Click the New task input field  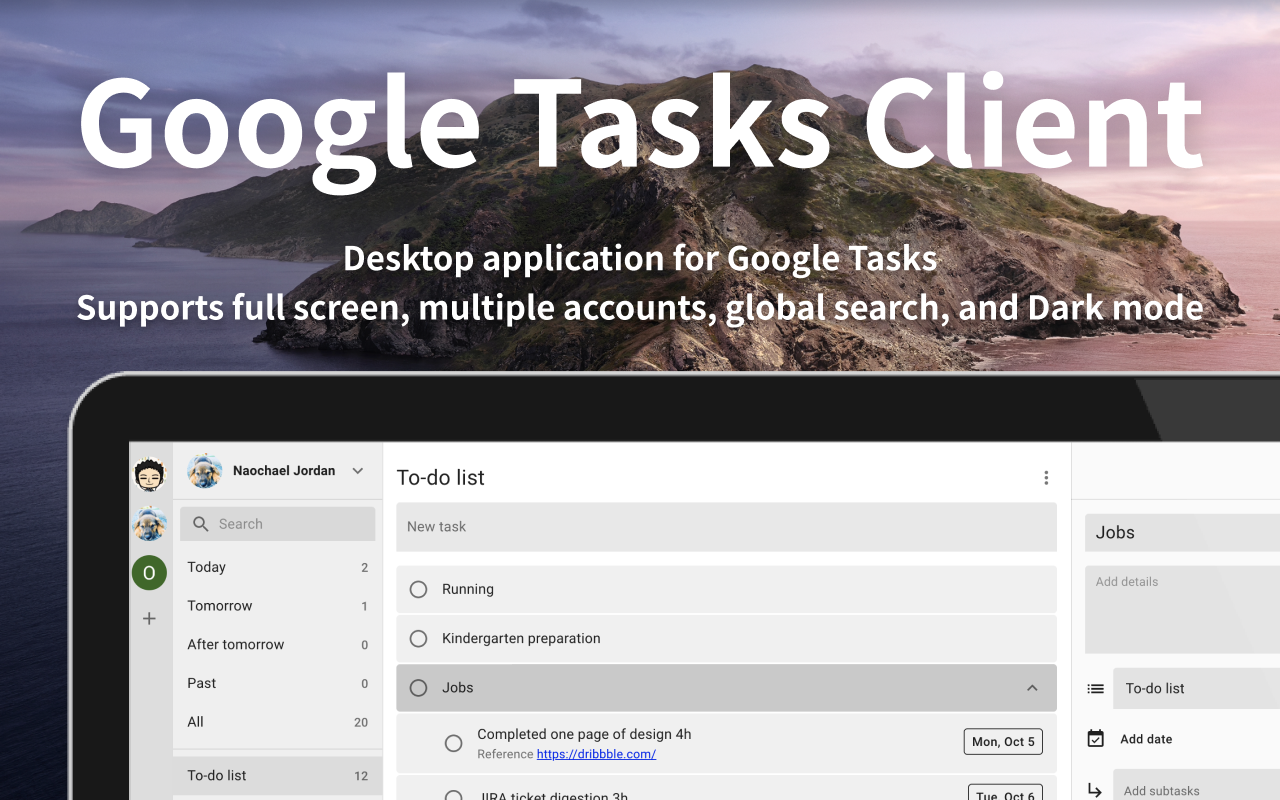tap(726, 527)
